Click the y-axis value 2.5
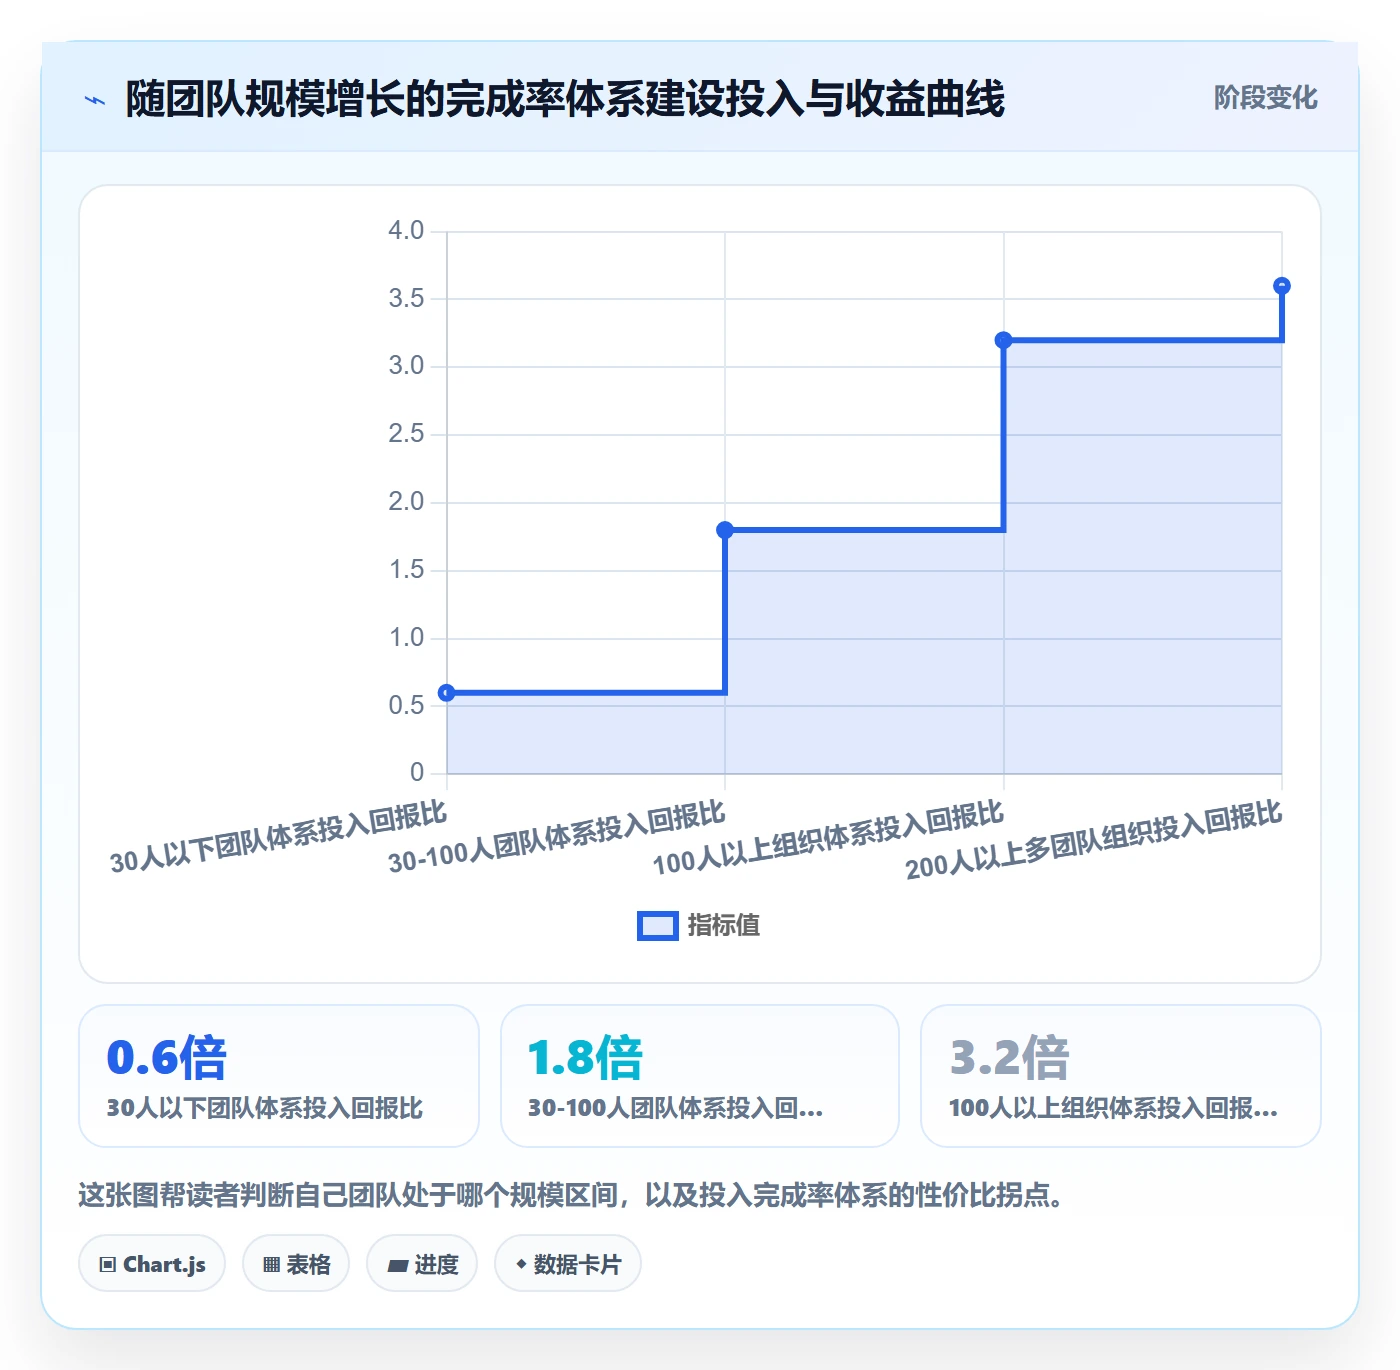Screen dimensions: 1400x1370 coord(406,434)
